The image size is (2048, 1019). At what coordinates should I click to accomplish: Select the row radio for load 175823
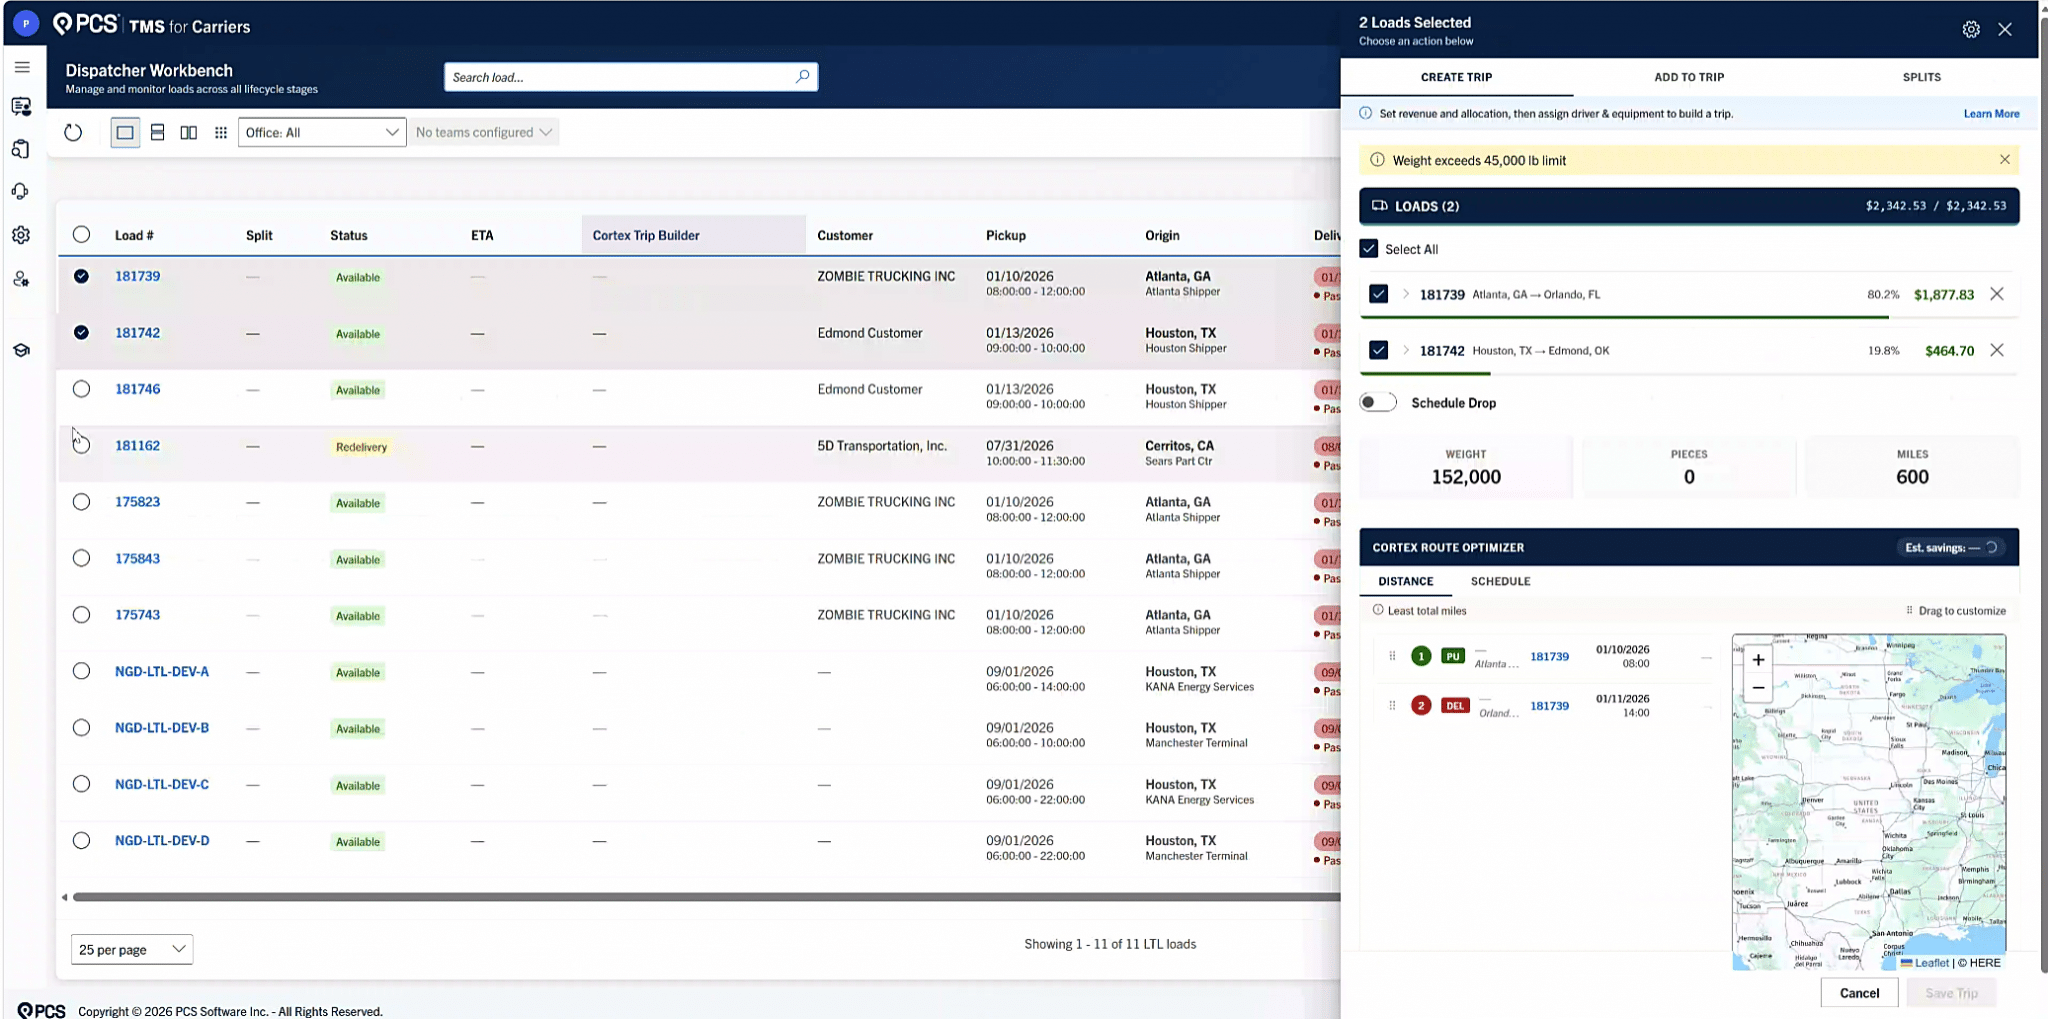[x=81, y=502]
